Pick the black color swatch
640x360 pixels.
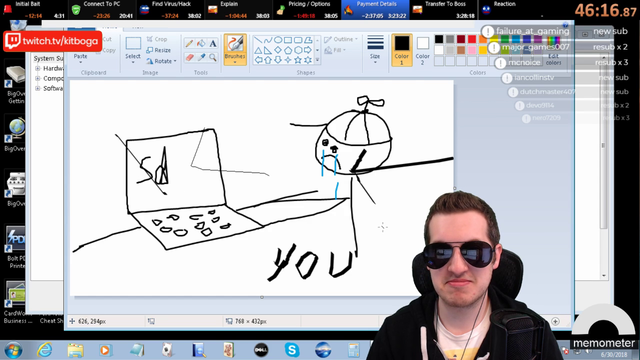pos(439,39)
